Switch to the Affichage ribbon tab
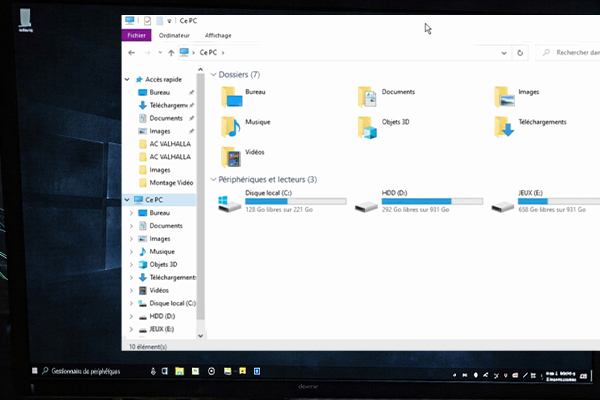600x400 pixels. pos(218,35)
